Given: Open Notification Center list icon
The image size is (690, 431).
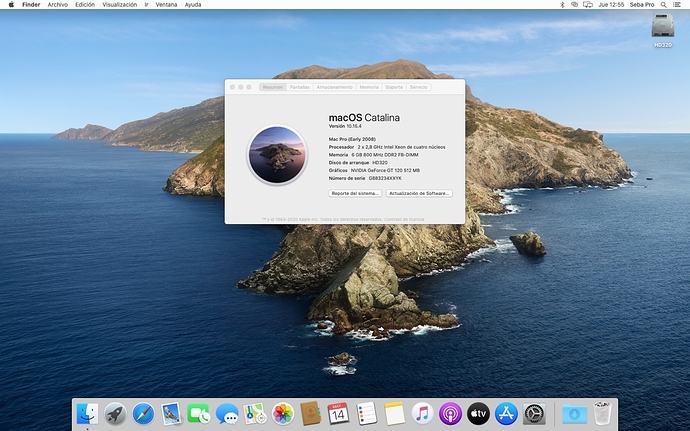Looking at the screenshot, I should pos(677,5).
